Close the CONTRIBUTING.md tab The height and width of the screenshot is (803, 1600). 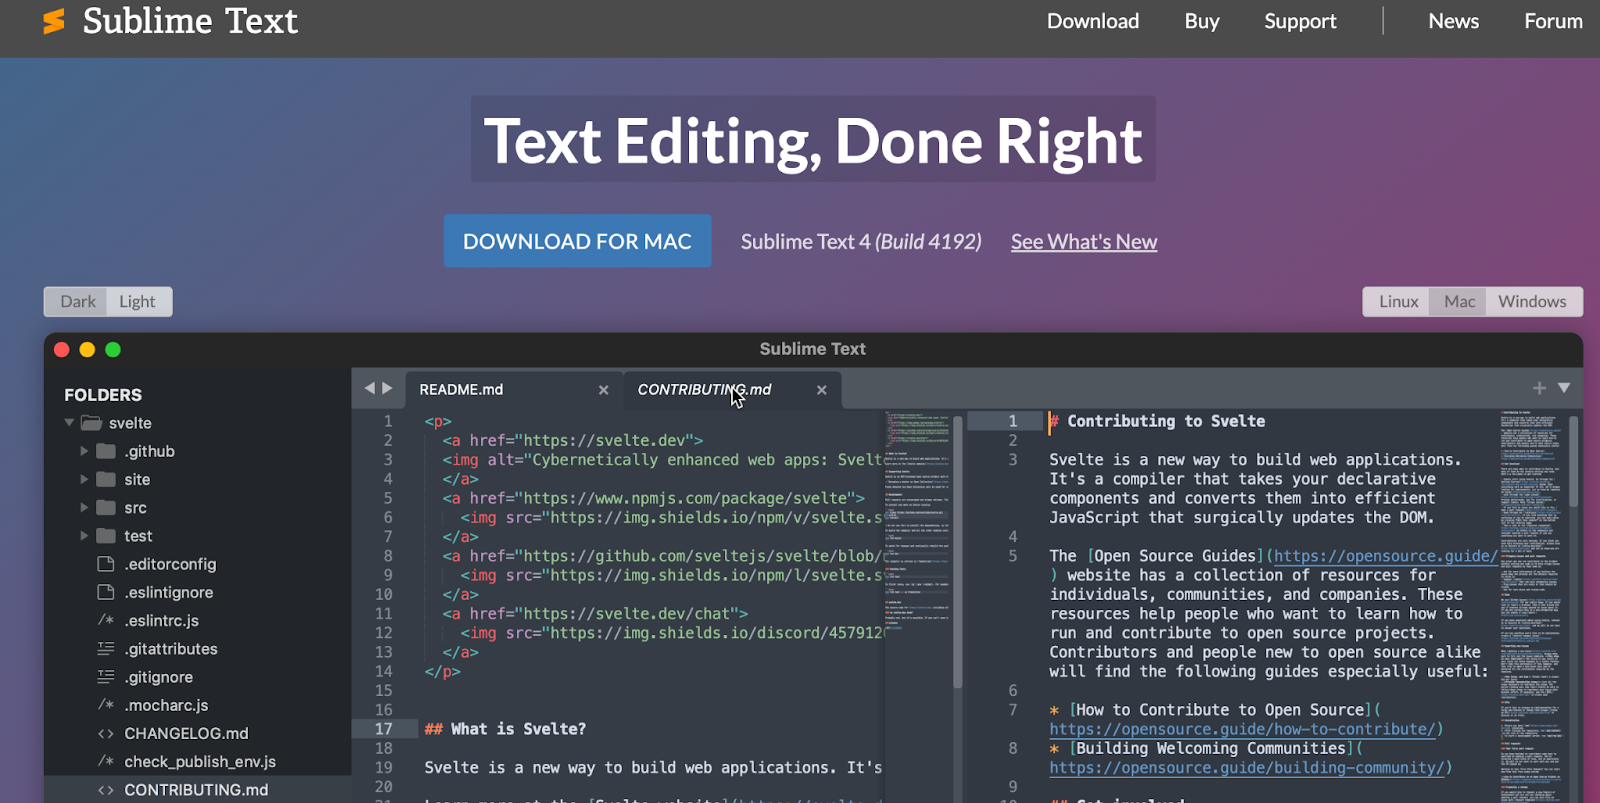point(821,390)
